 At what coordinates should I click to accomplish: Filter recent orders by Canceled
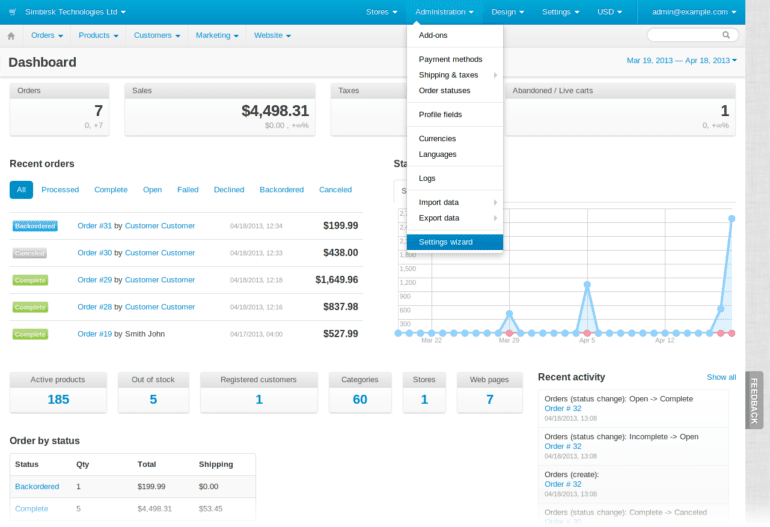pyautogui.click(x=335, y=190)
